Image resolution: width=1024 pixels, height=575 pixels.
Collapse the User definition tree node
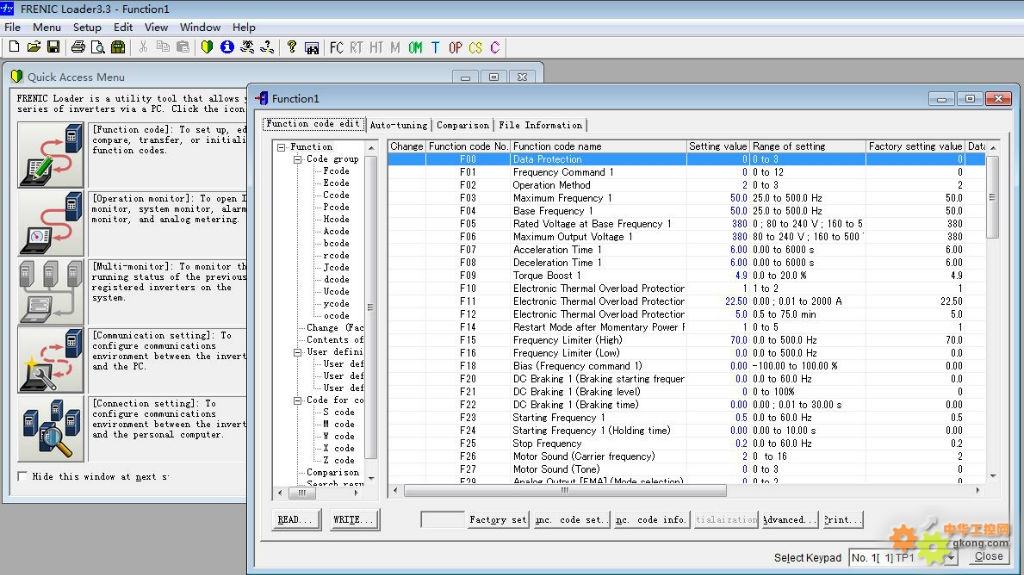pos(297,352)
